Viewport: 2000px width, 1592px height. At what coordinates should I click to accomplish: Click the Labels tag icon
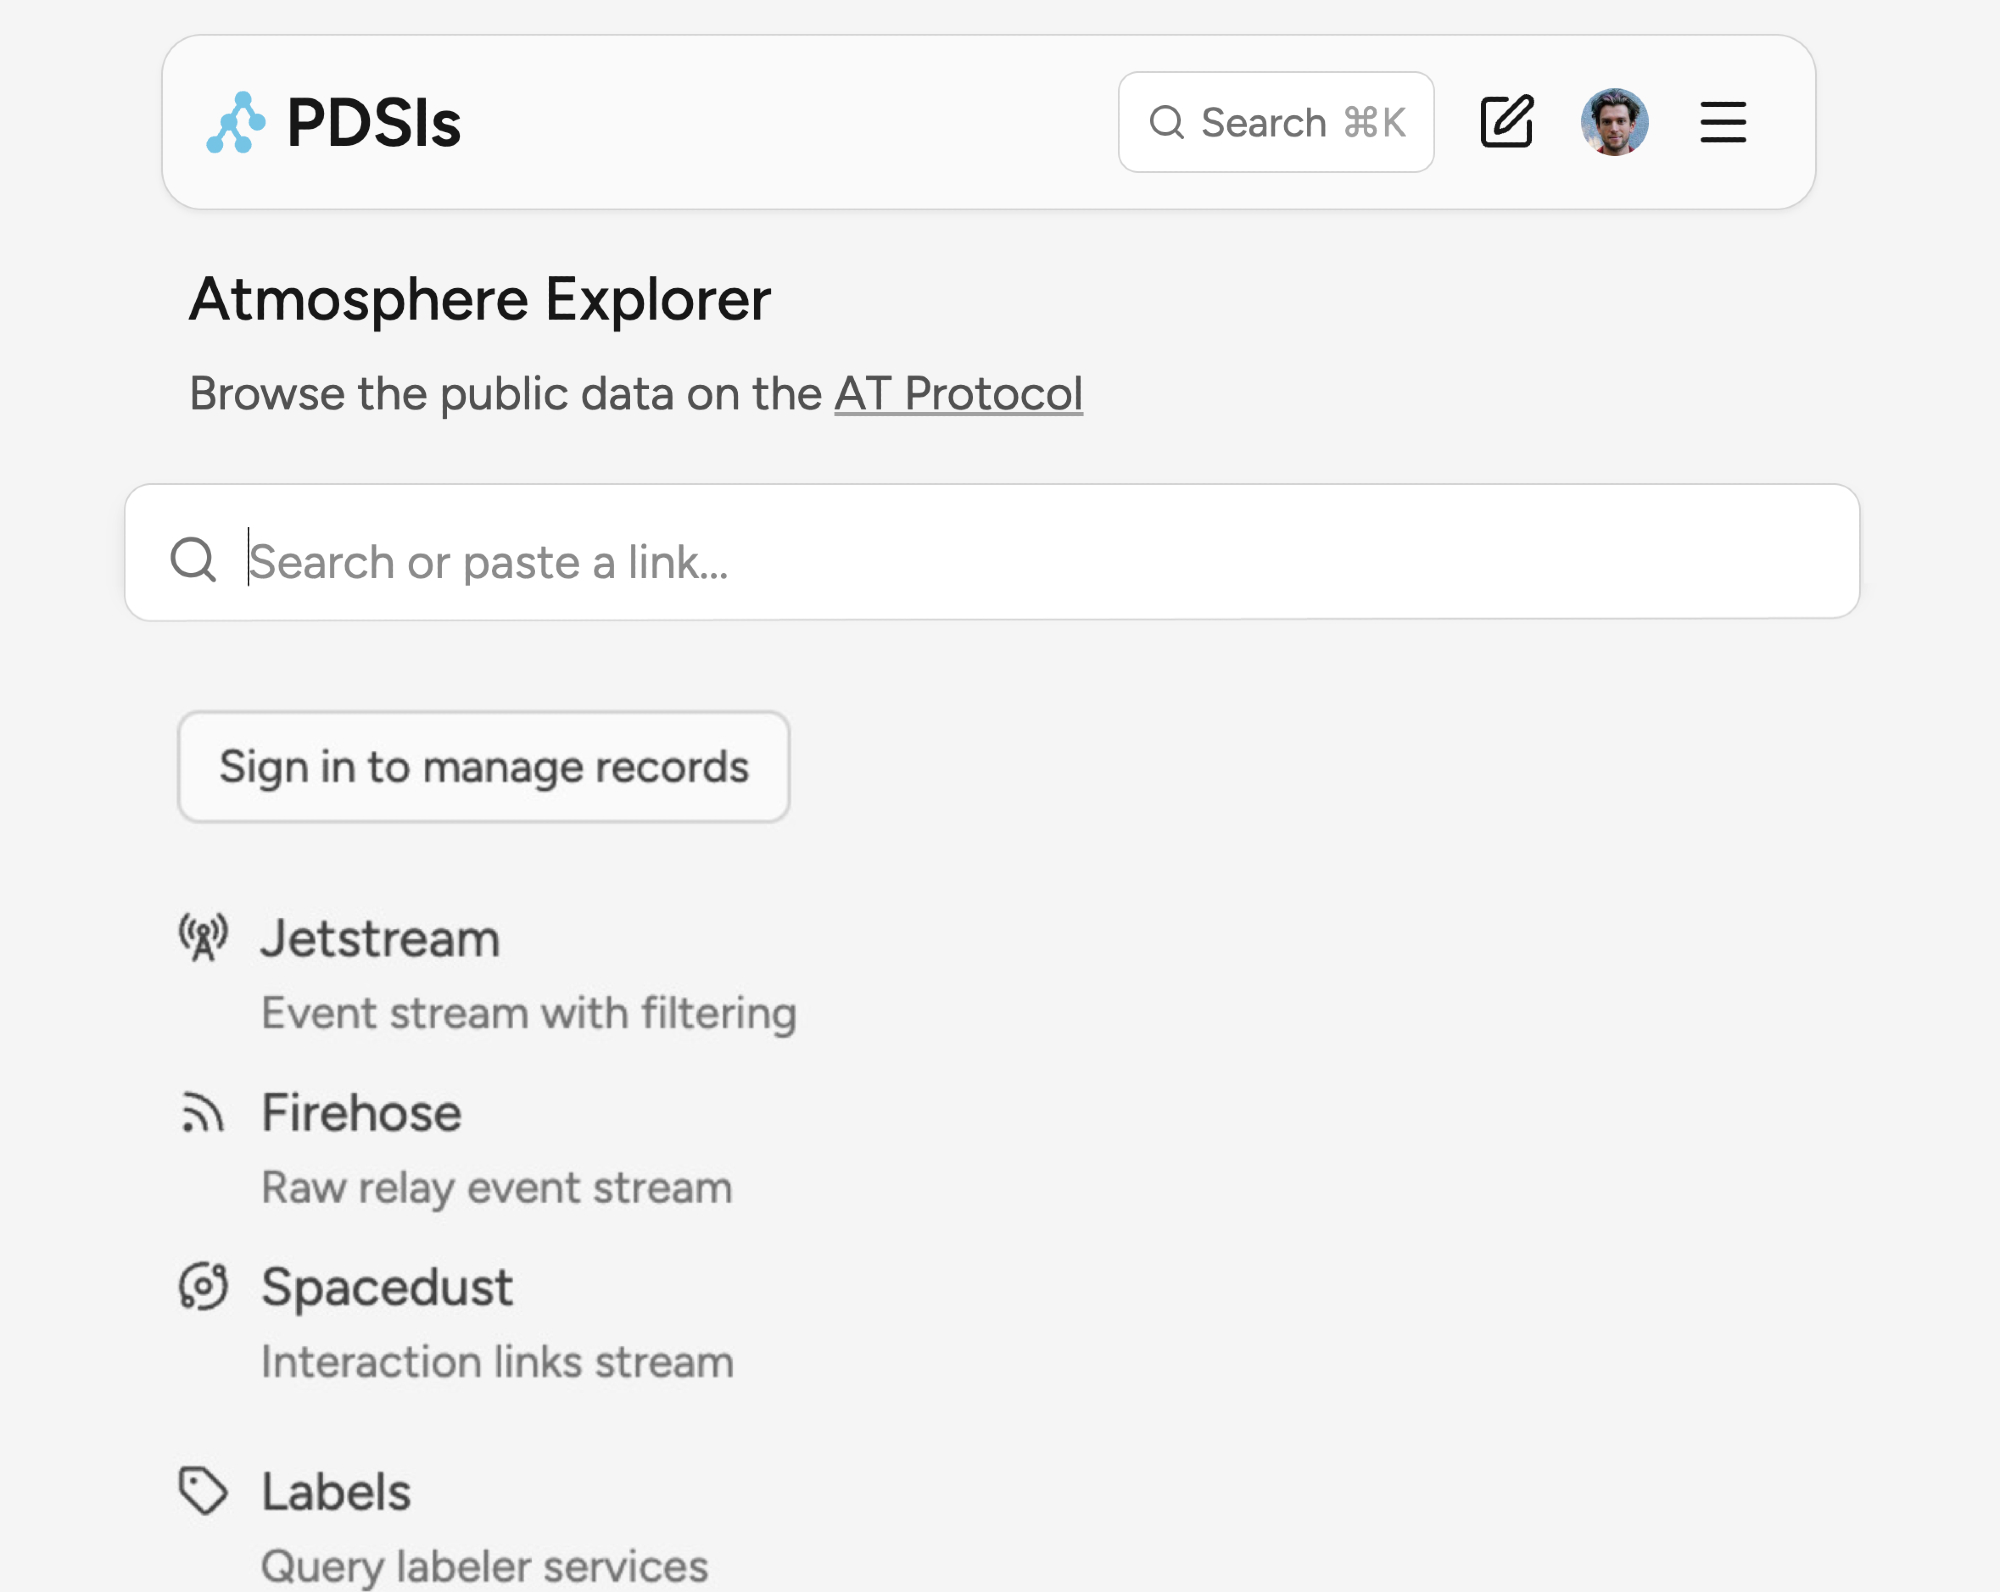click(203, 1491)
